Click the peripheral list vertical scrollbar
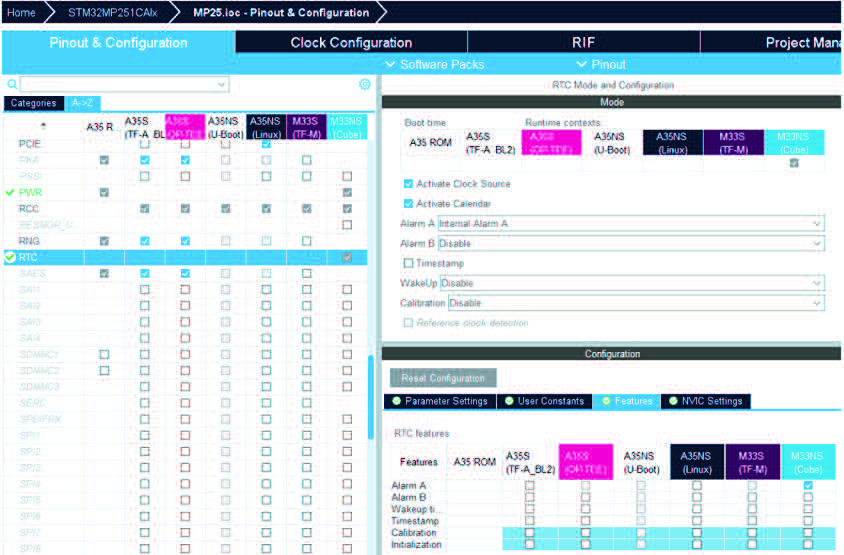This screenshot has width=844, height=555. click(x=371, y=397)
